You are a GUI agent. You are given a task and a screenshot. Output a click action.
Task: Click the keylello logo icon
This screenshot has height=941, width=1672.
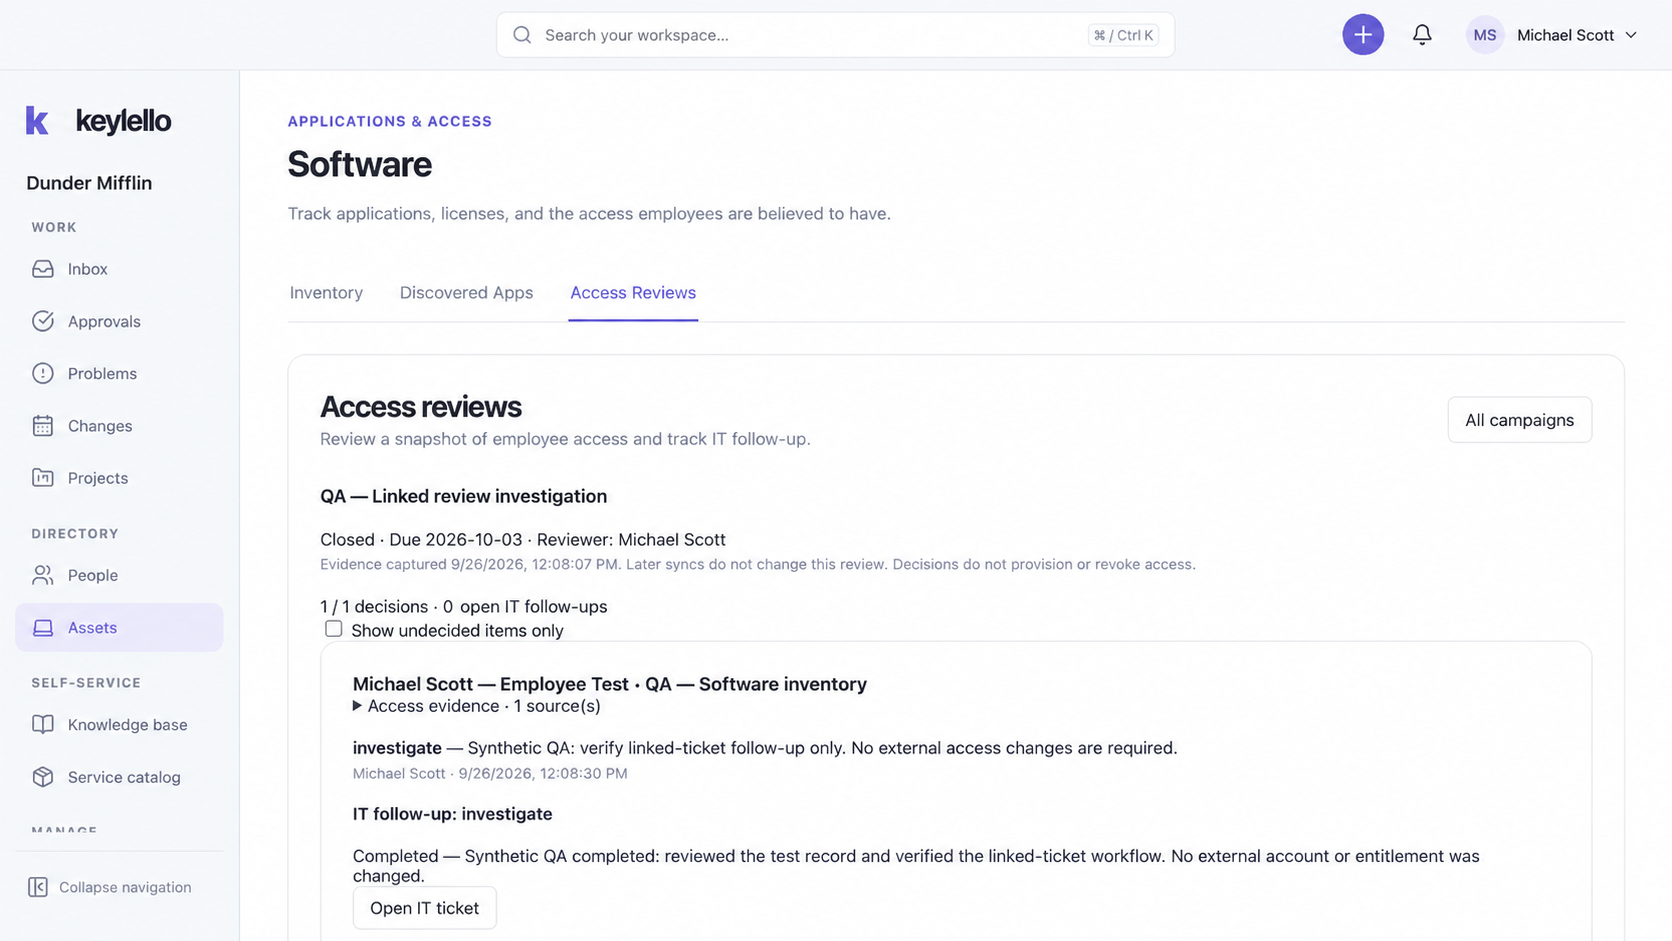[x=37, y=121]
